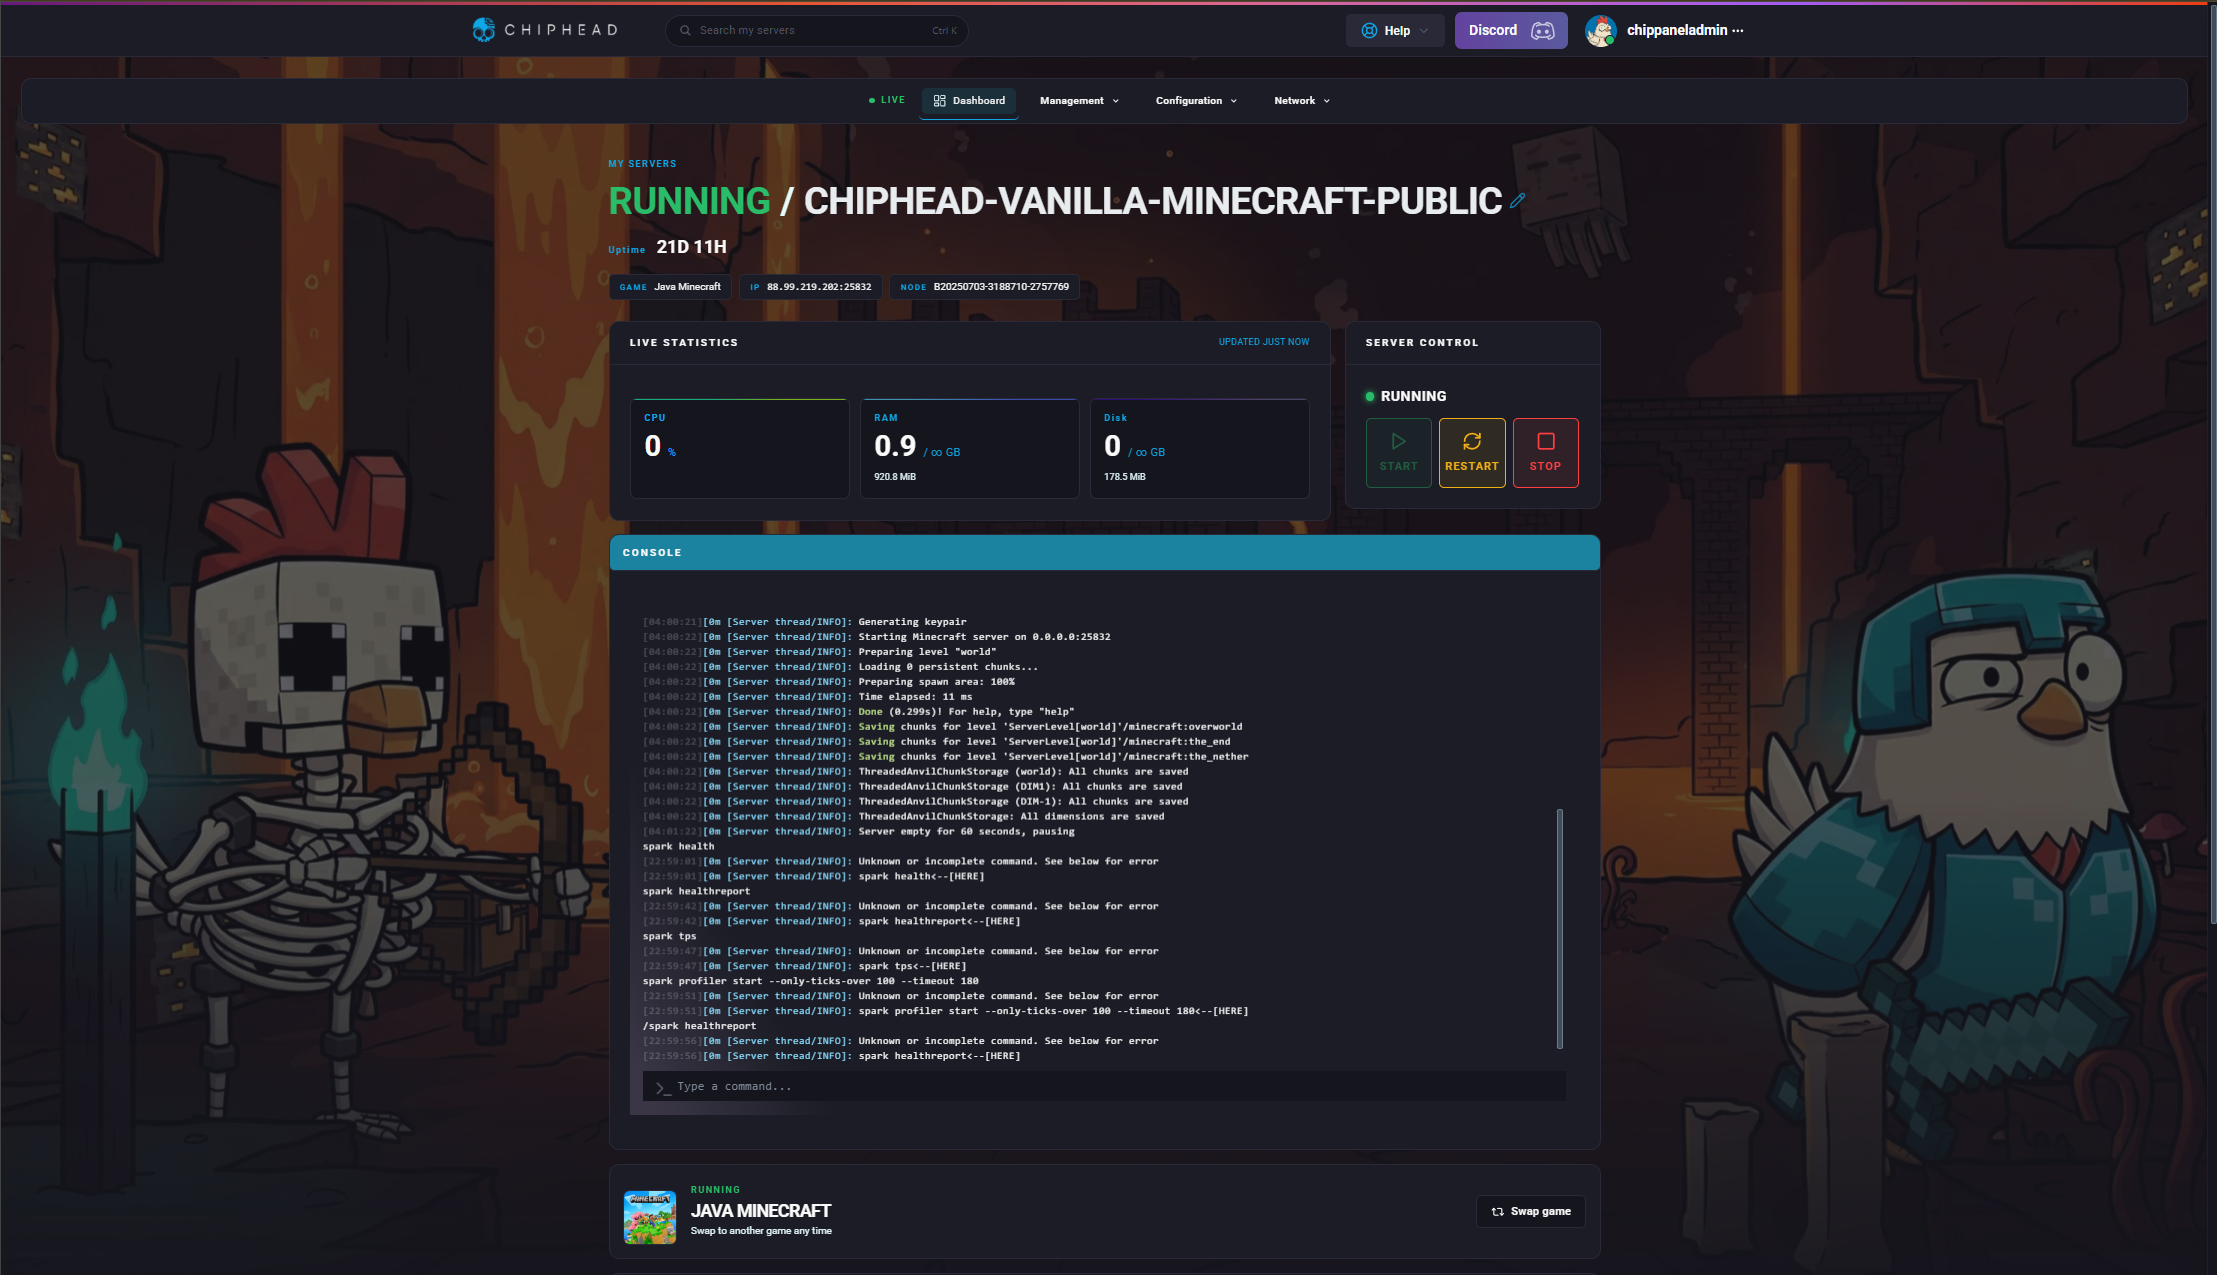Click the MY SERVERS breadcrumb link

[642, 164]
